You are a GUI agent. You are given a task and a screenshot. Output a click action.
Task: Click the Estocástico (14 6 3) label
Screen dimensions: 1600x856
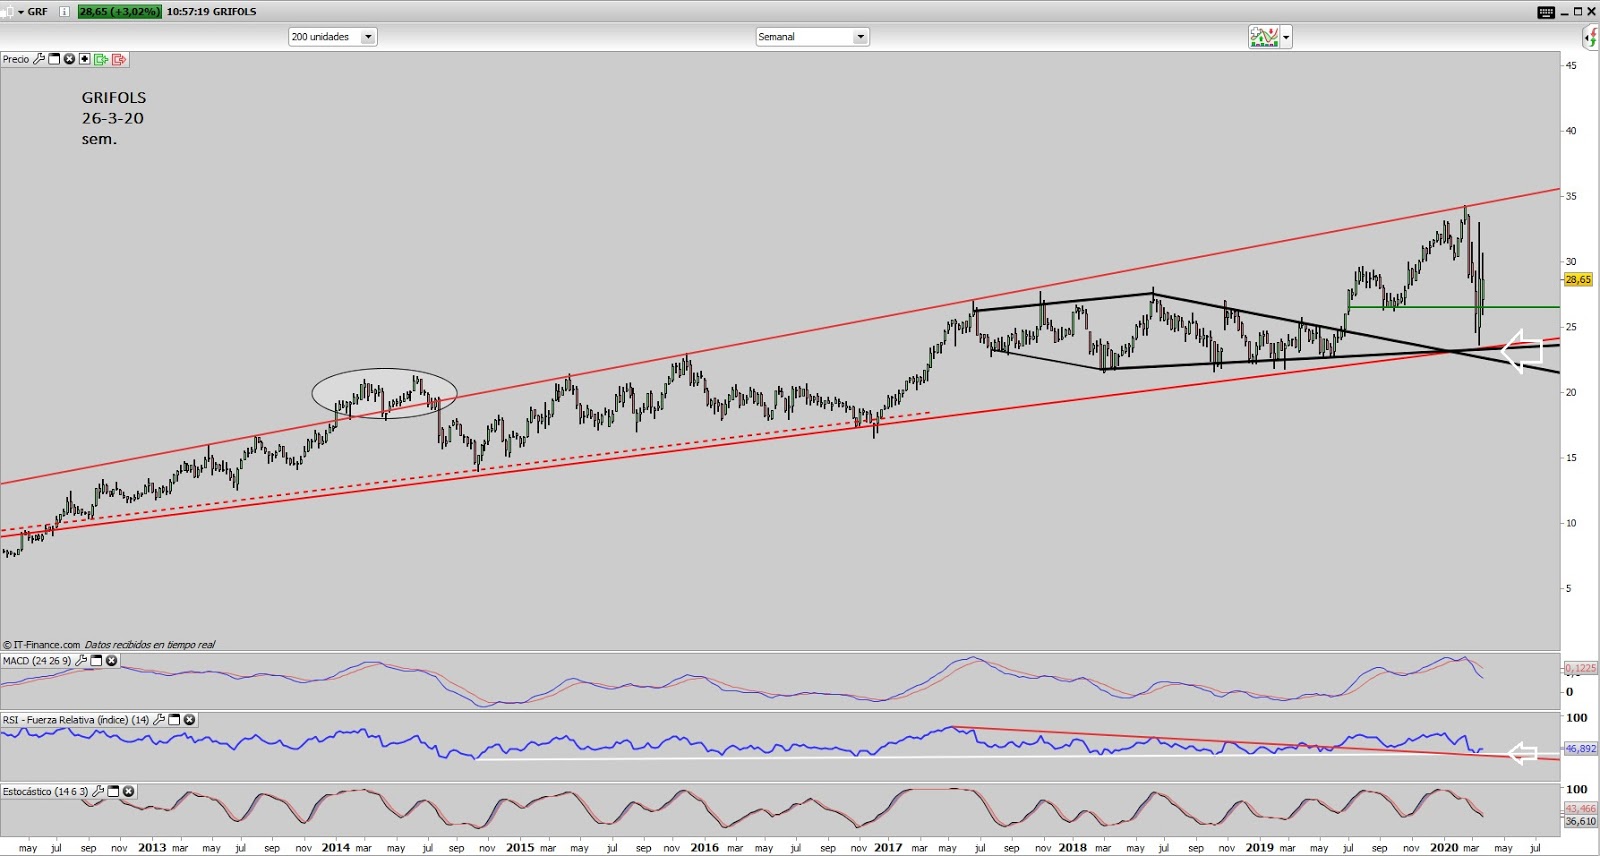[46, 791]
